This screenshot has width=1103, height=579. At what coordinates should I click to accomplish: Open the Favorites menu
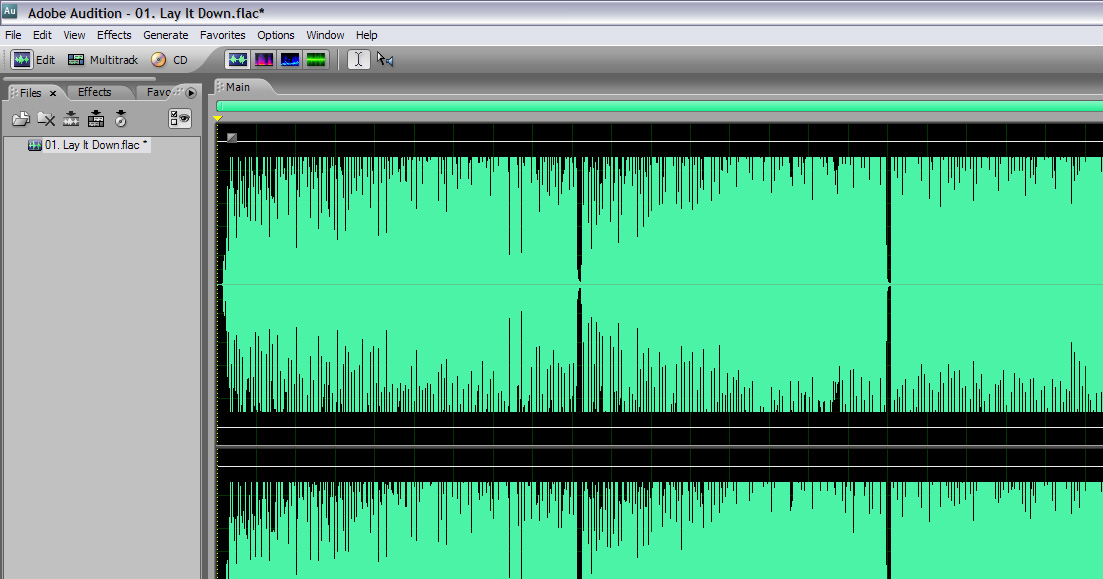[x=222, y=34]
